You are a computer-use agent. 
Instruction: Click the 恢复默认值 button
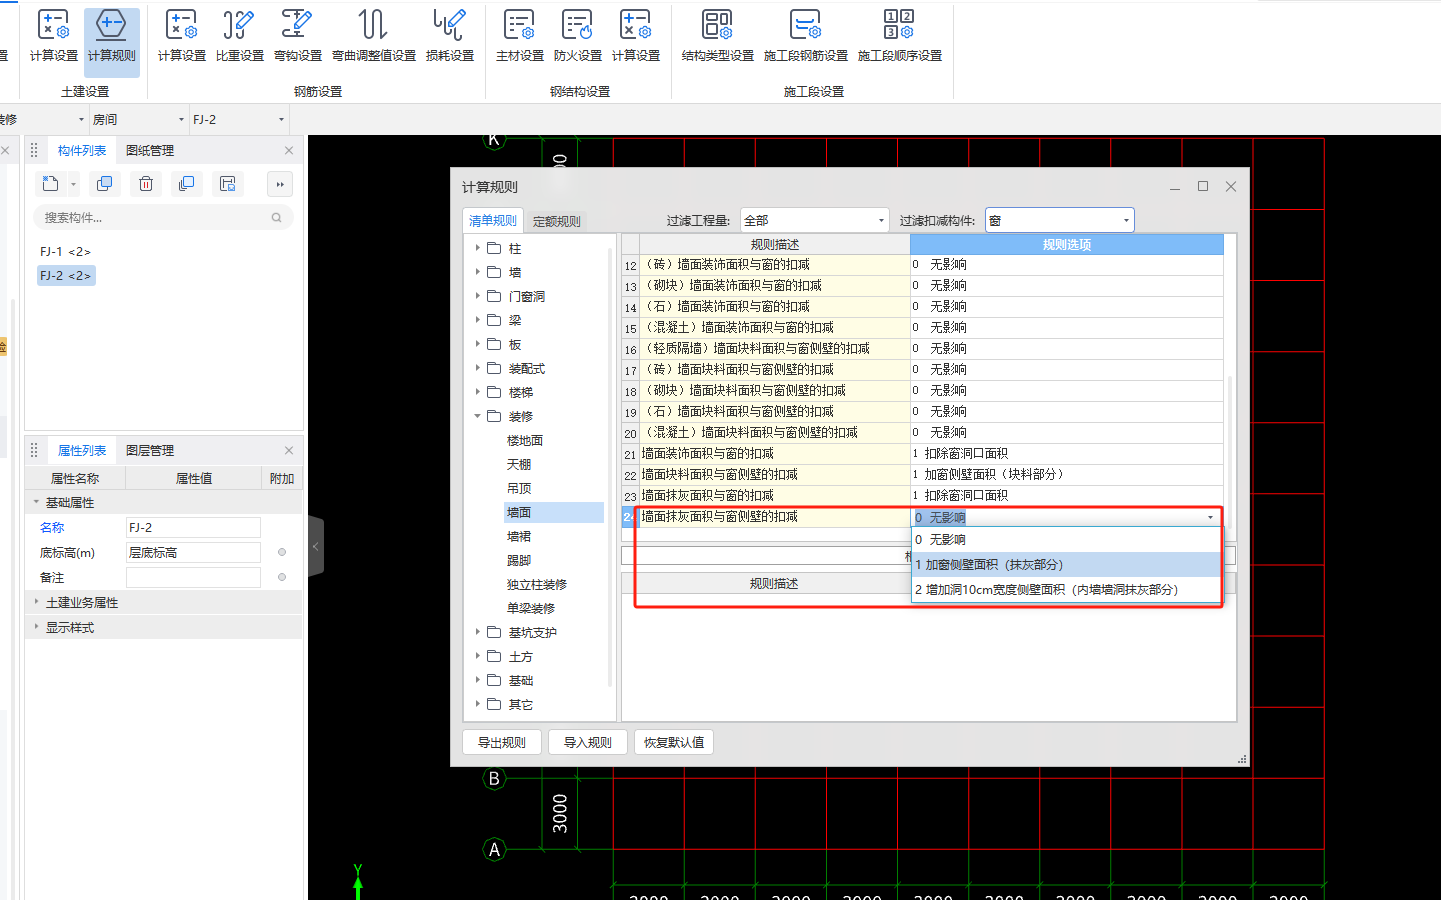pyautogui.click(x=674, y=742)
